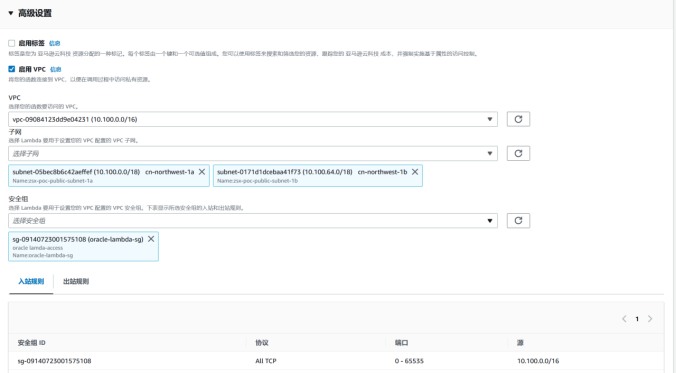676x373 pixels.
Task: Click the 源 column header
Action: click(520, 343)
